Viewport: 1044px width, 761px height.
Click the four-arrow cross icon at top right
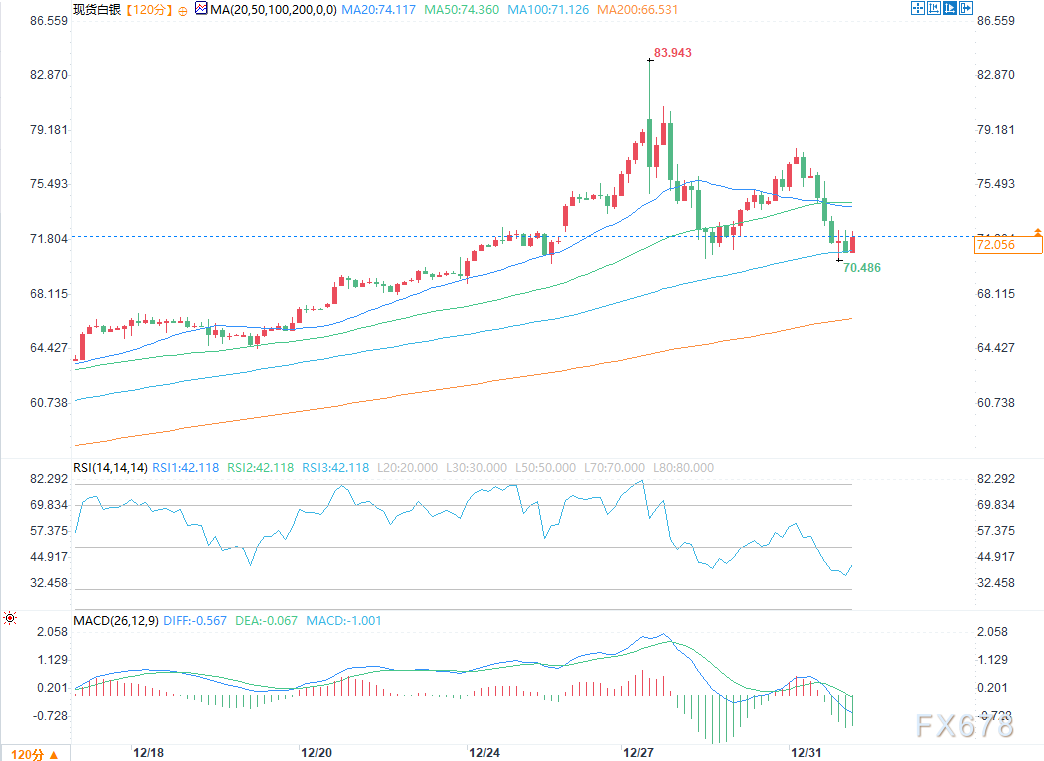coord(918,9)
